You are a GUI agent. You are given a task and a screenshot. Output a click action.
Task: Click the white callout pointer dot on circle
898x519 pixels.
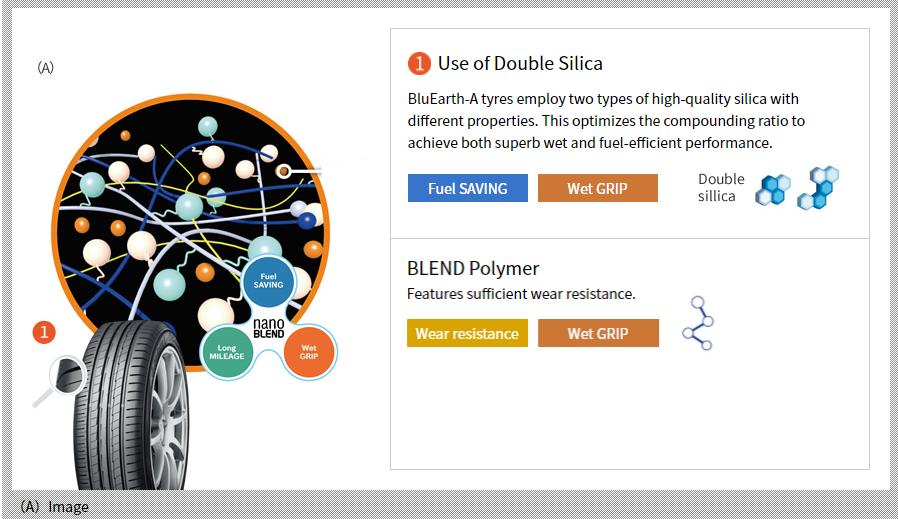coord(283,171)
